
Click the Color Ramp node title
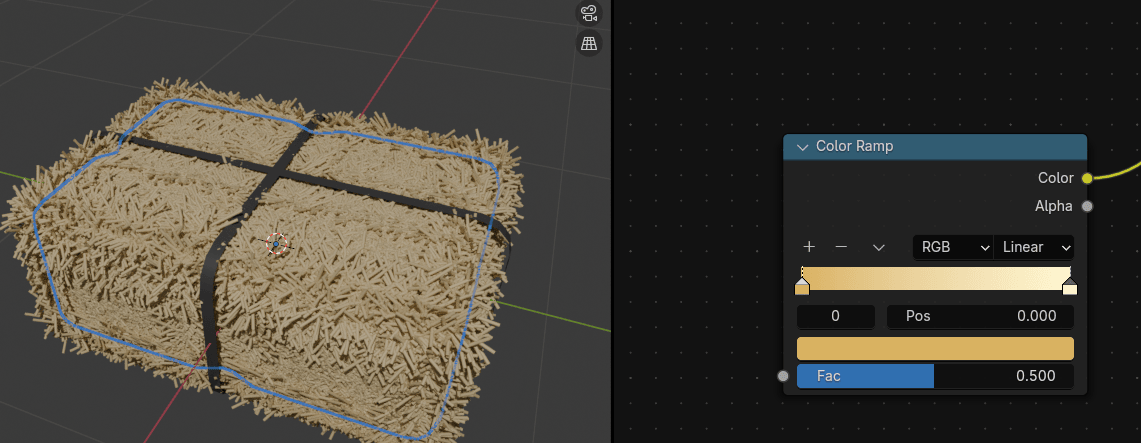tap(855, 146)
